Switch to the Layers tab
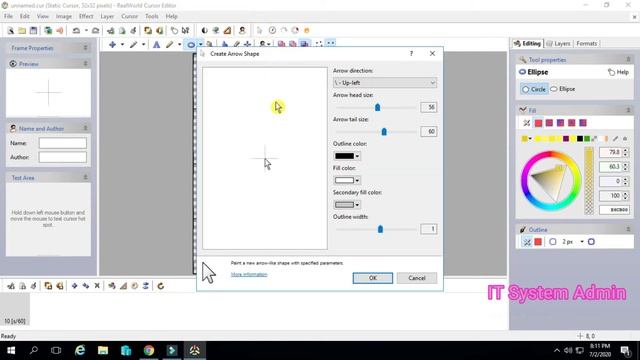The height and width of the screenshot is (360, 640). (x=558, y=43)
